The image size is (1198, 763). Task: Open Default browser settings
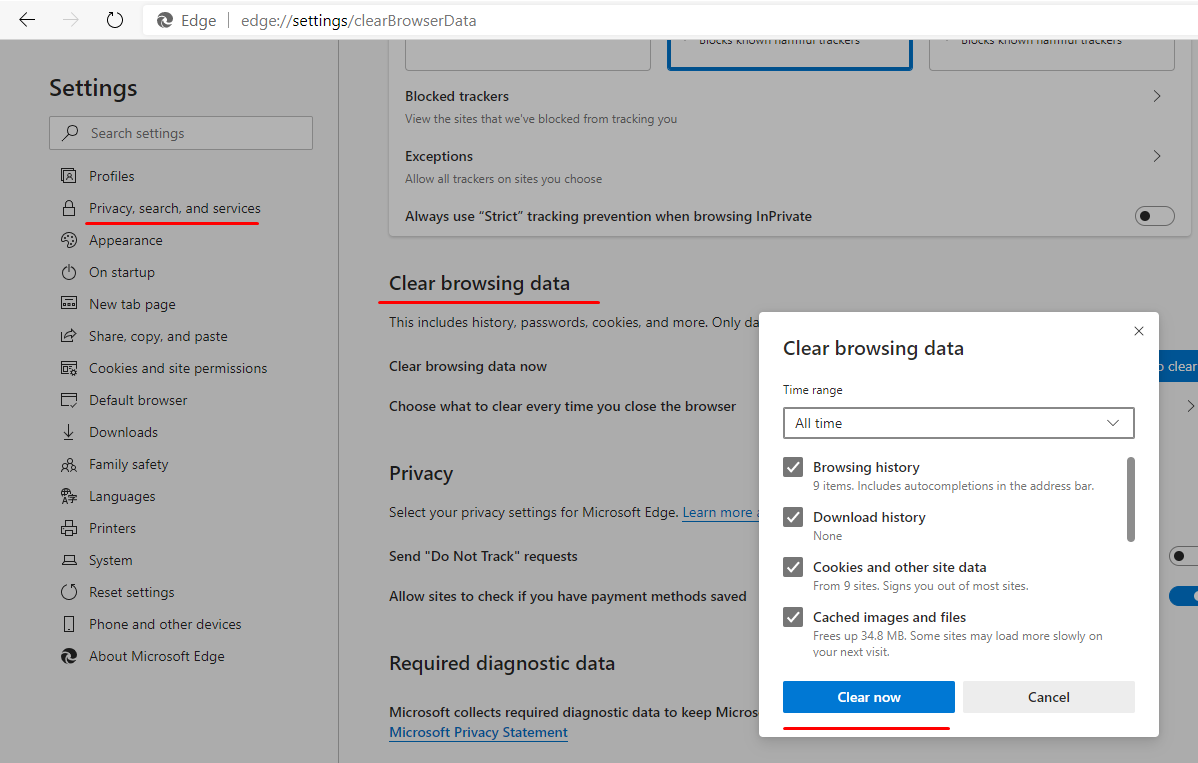[138, 400]
